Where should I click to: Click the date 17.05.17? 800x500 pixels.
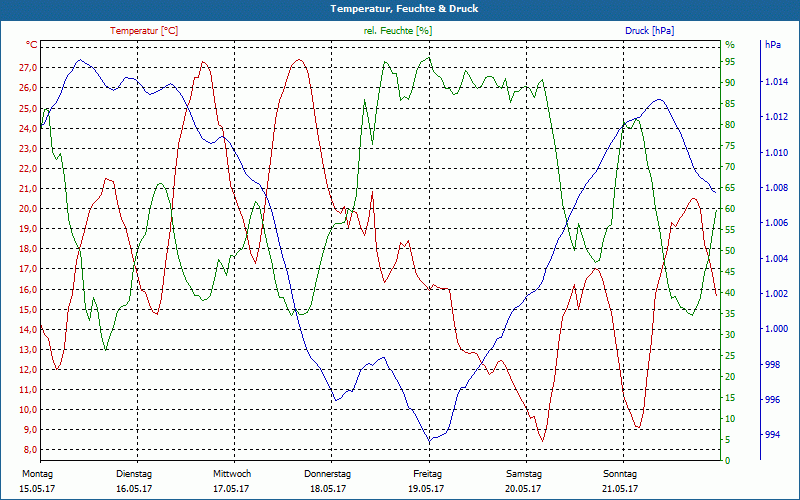pyautogui.click(x=231, y=489)
